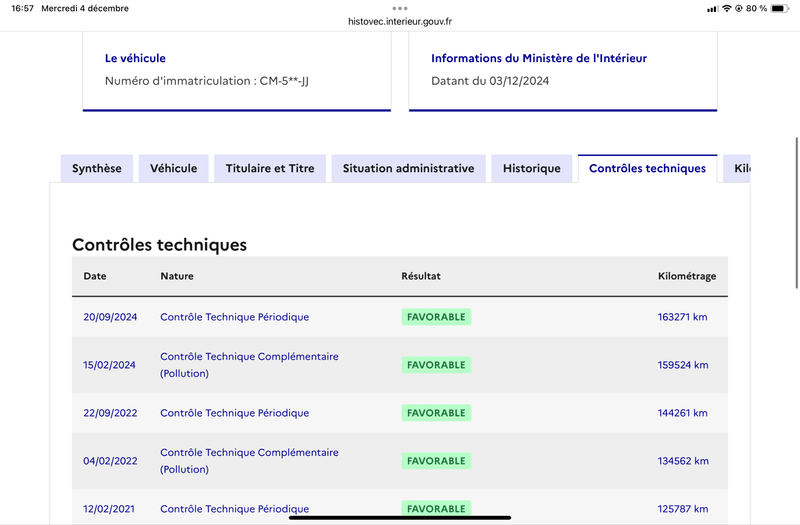Click the Kilométrage column header

687,276
